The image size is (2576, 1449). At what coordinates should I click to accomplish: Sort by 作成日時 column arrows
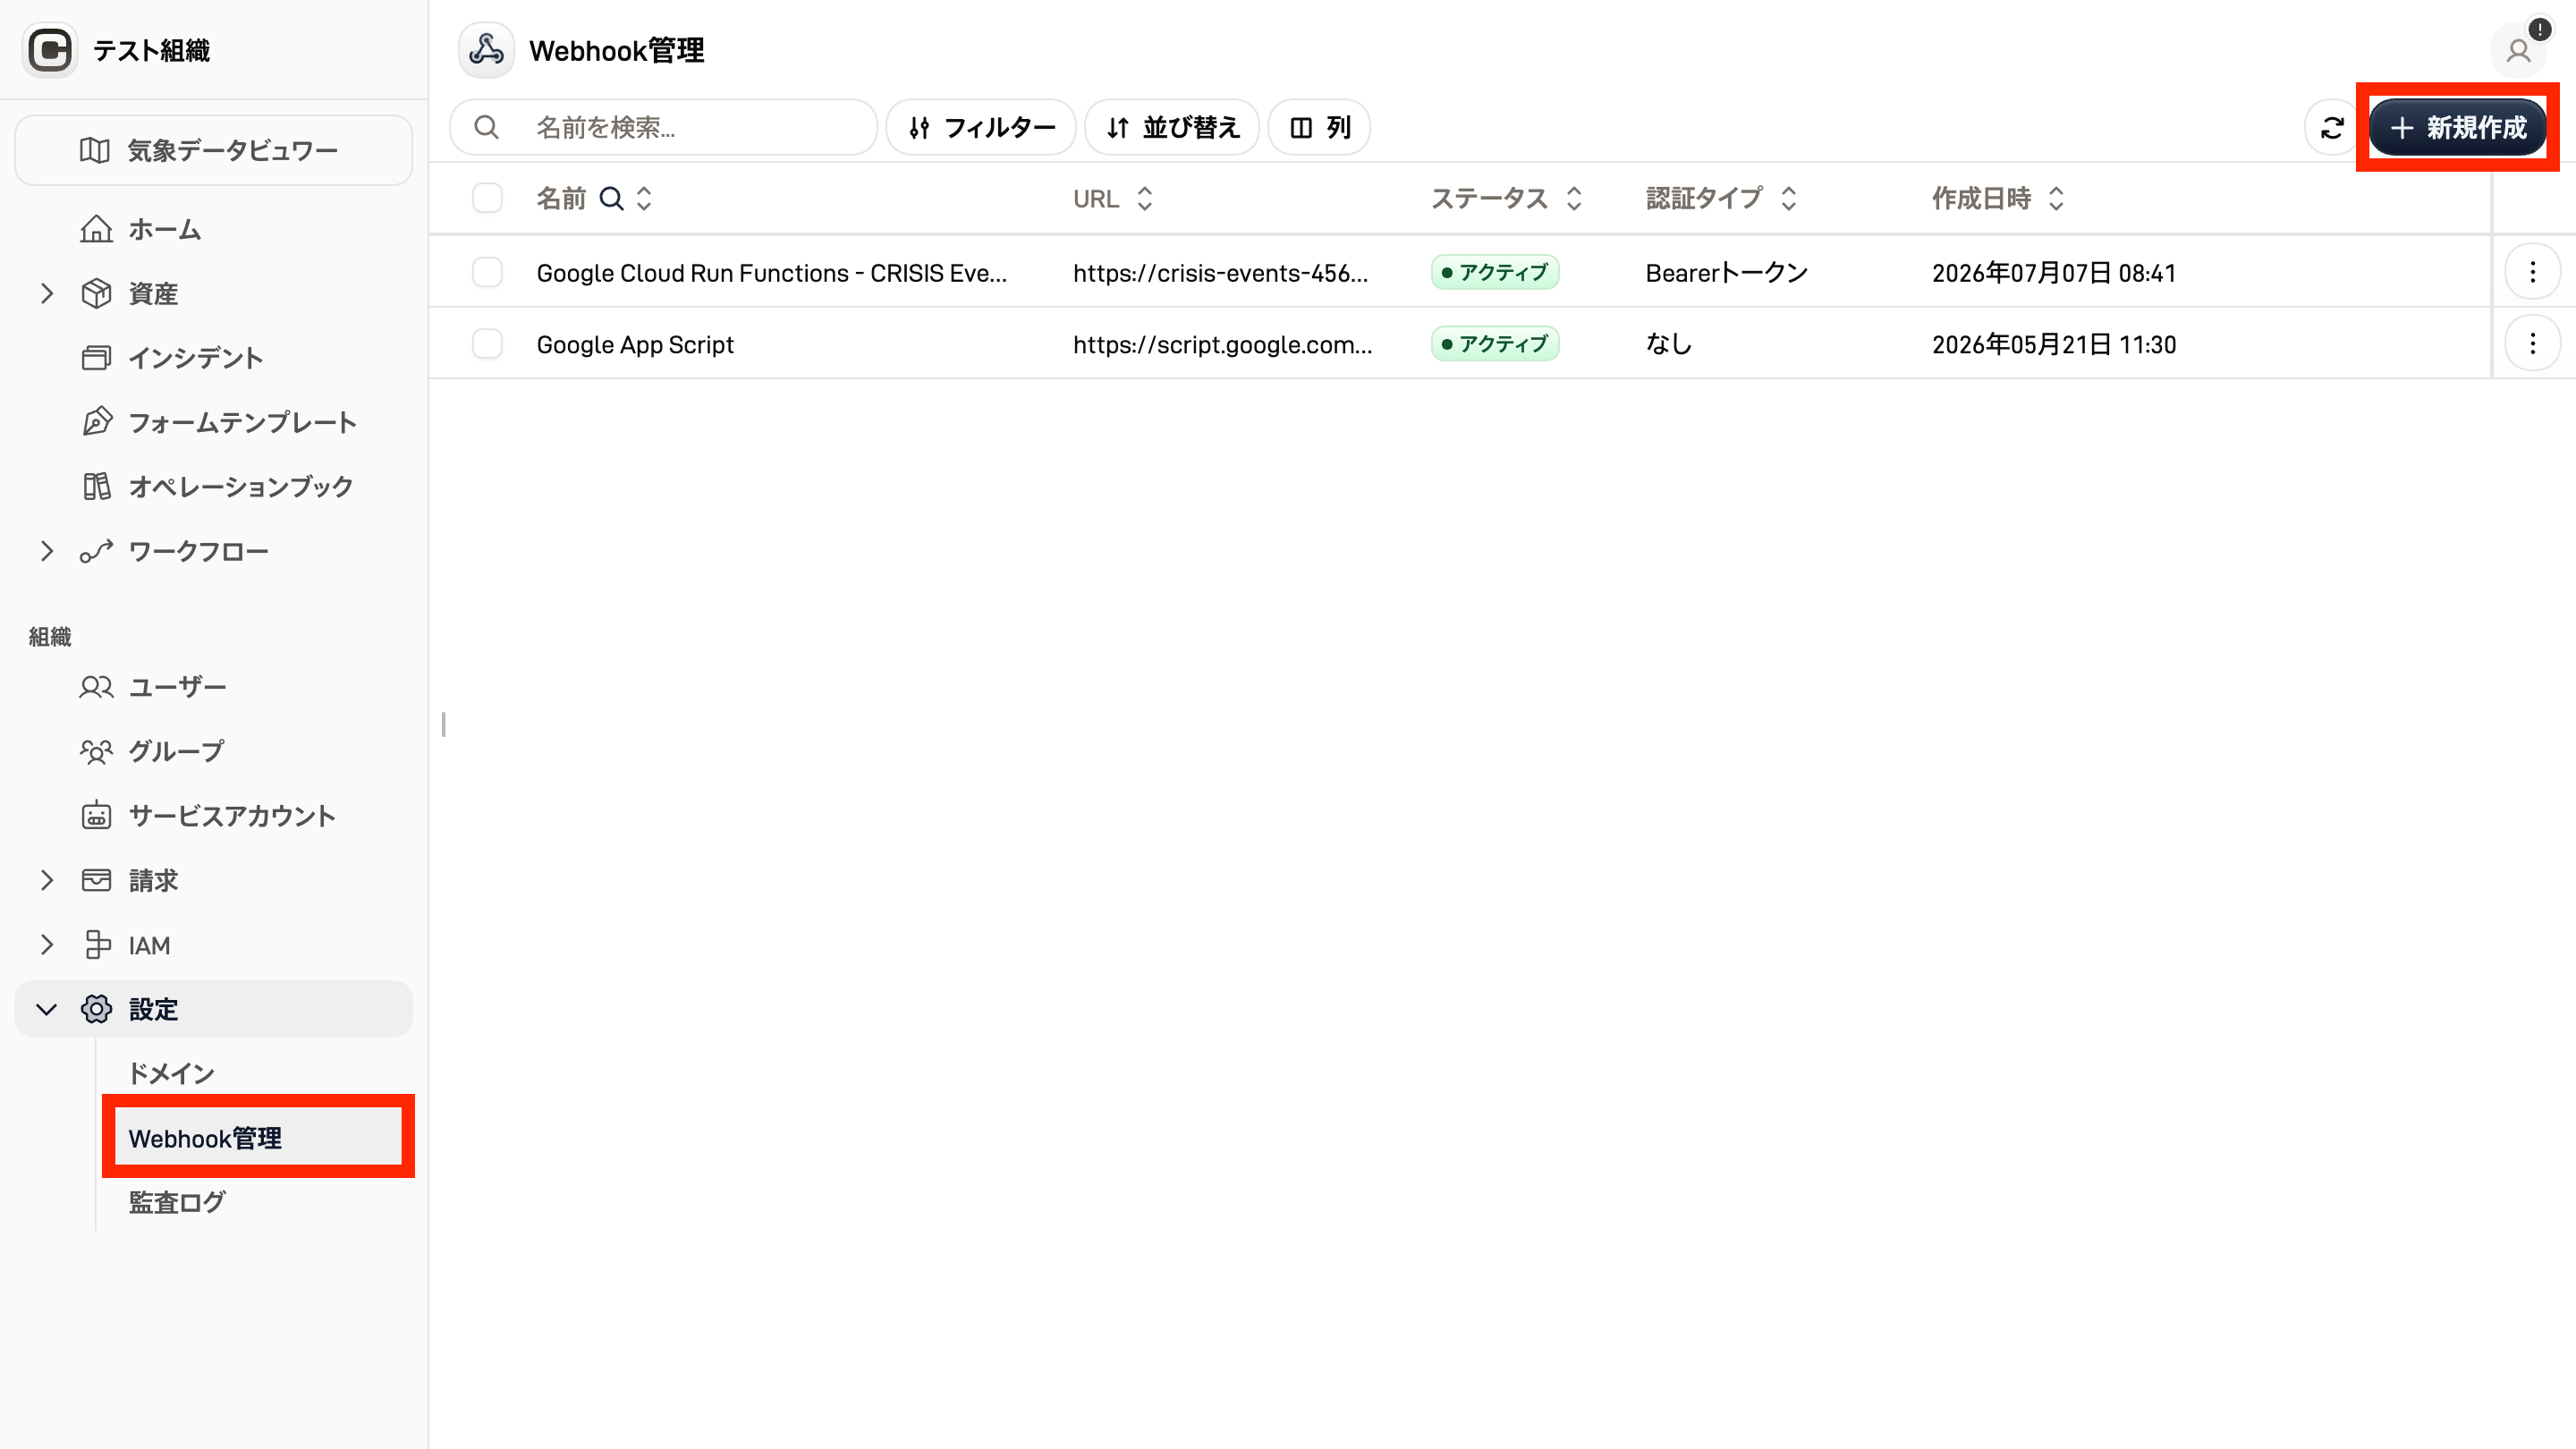tap(2056, 198)
